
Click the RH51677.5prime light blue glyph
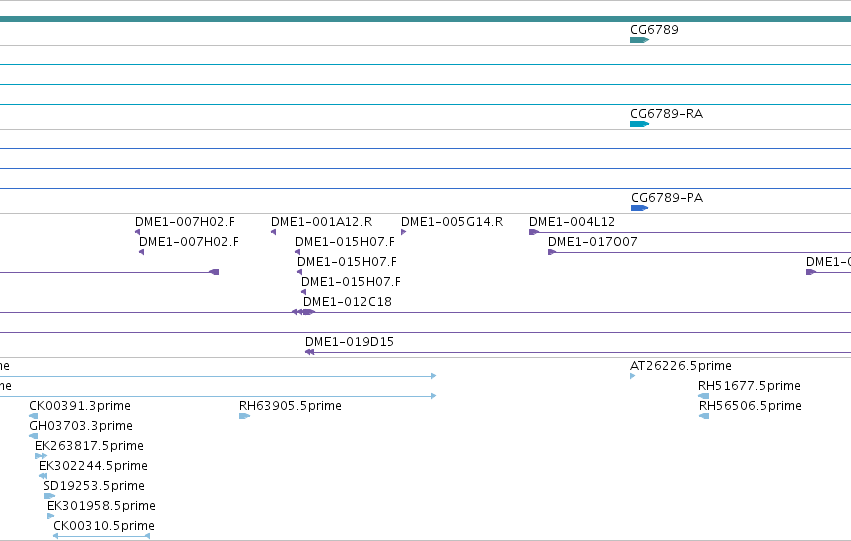tap(703, 396)
